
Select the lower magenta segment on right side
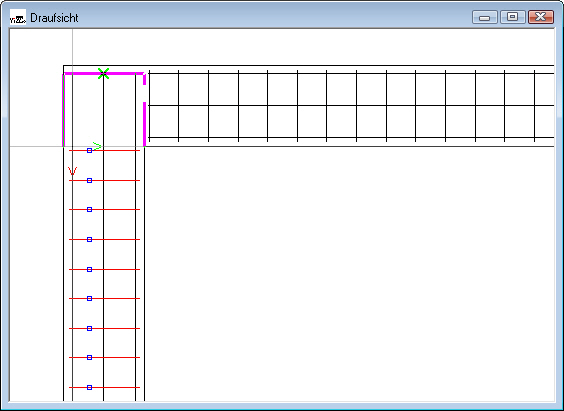[145, 124]
